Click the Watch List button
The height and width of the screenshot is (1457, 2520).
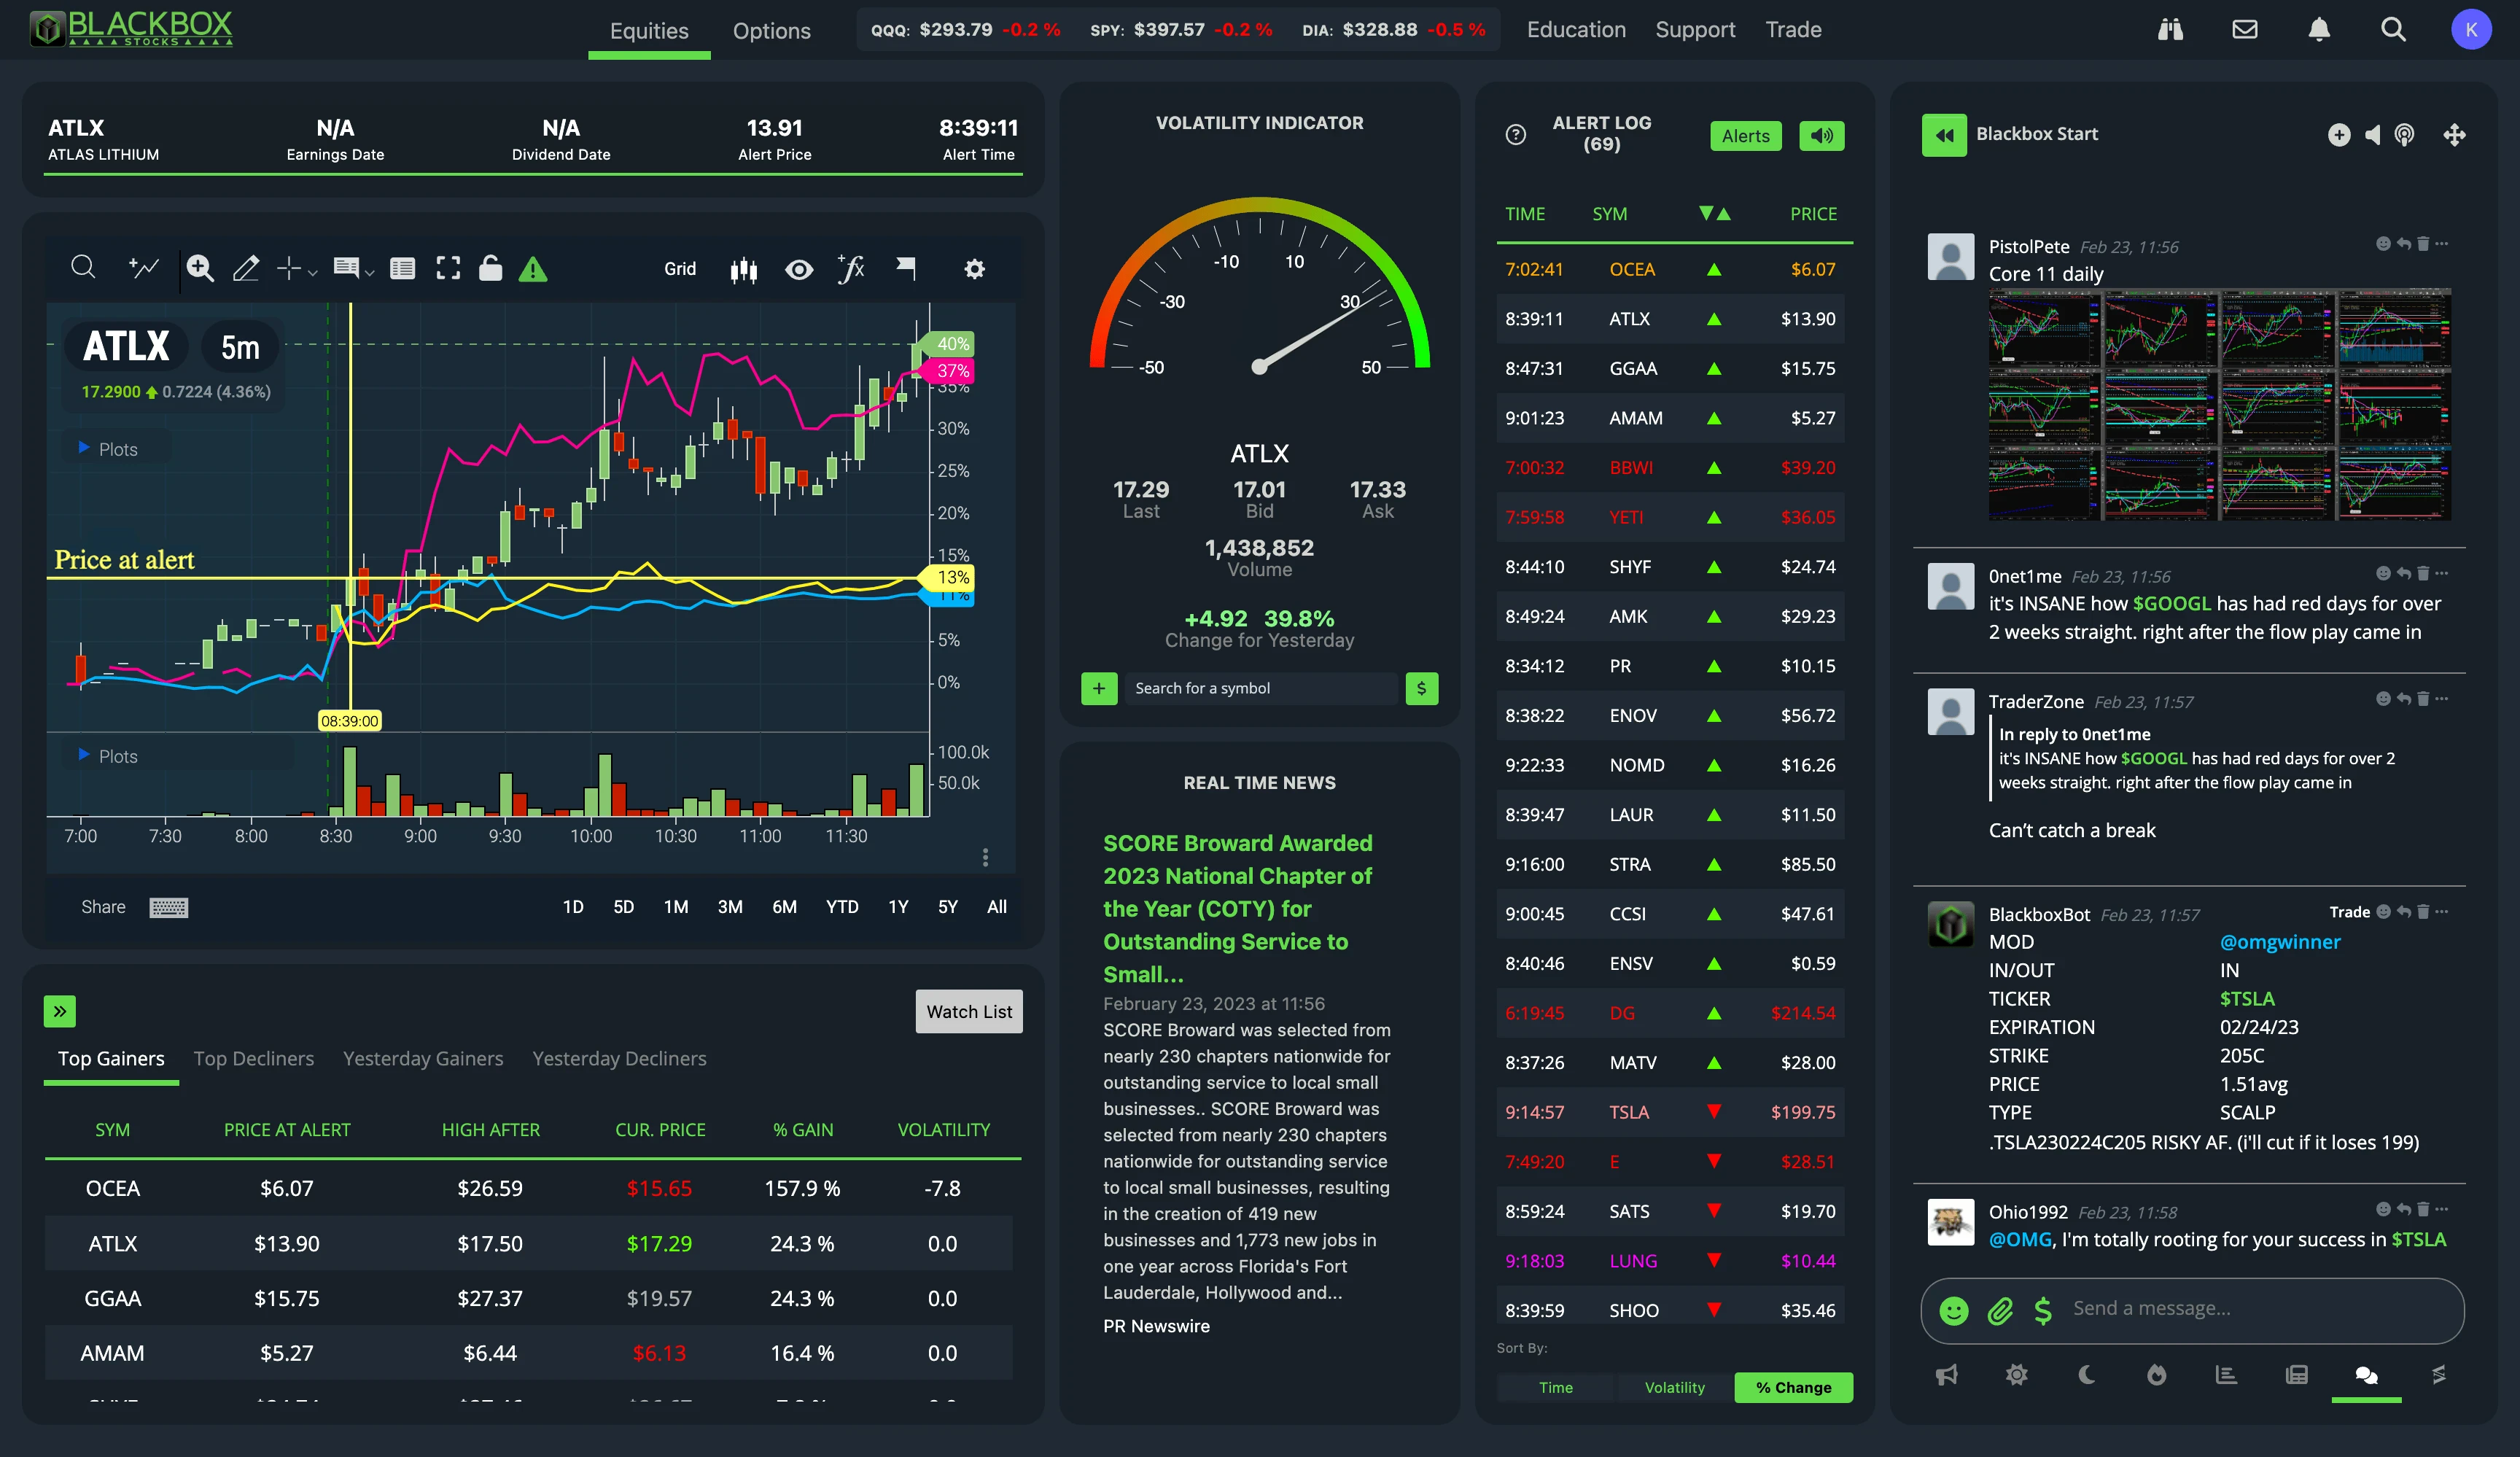click(968, 1011)
